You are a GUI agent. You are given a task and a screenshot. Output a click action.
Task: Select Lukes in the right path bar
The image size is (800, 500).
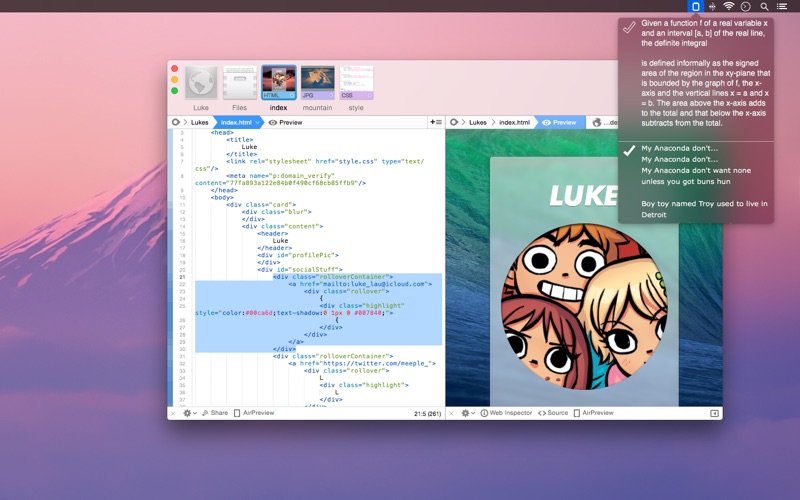tap(478, 122)
